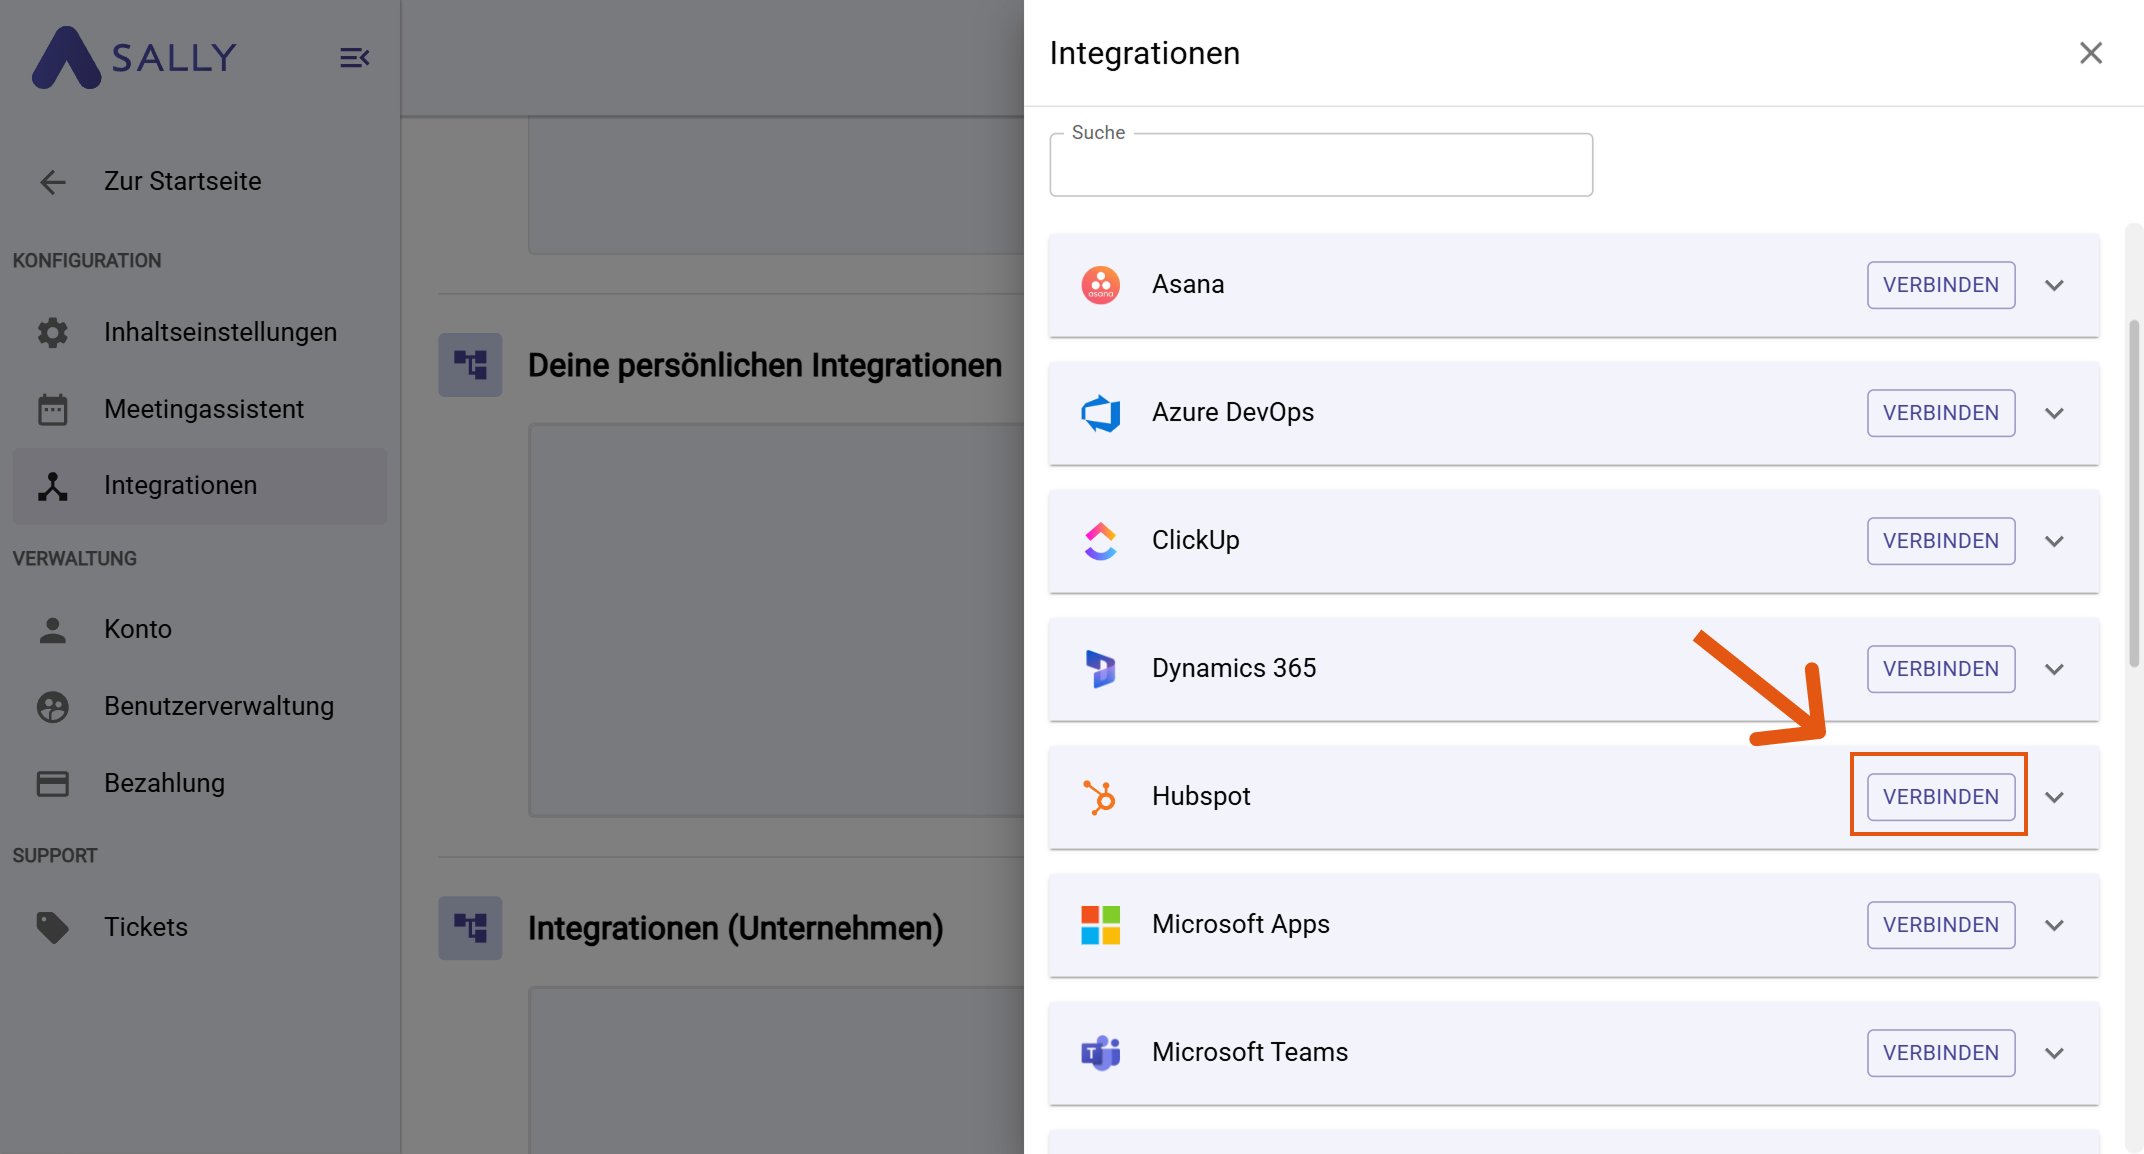Click the persönliche Integrationen section icon
Image resolution: width=2144 pixels, height=1154 pixels.
[470, 365]
